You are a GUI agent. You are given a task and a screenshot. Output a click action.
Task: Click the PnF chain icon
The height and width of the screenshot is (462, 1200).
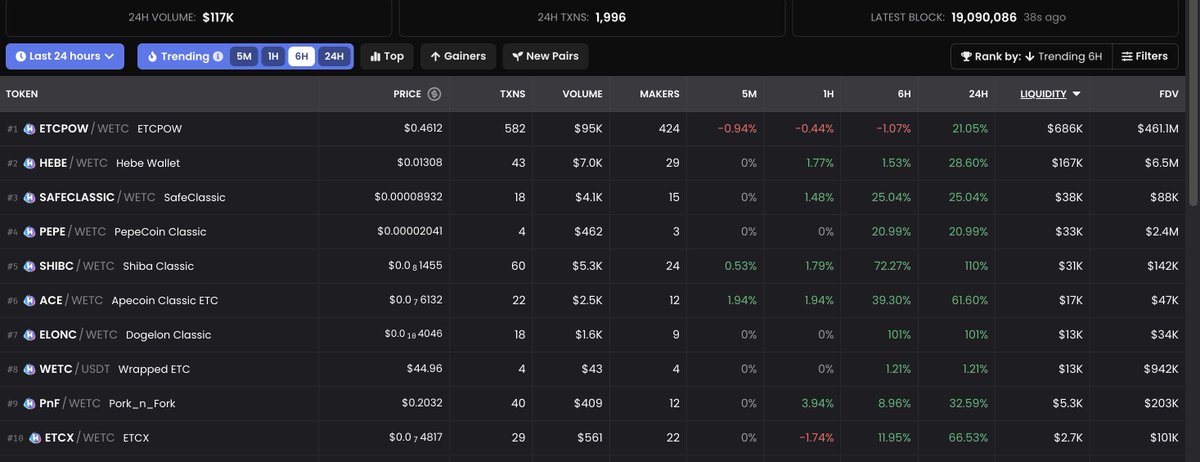29,404
